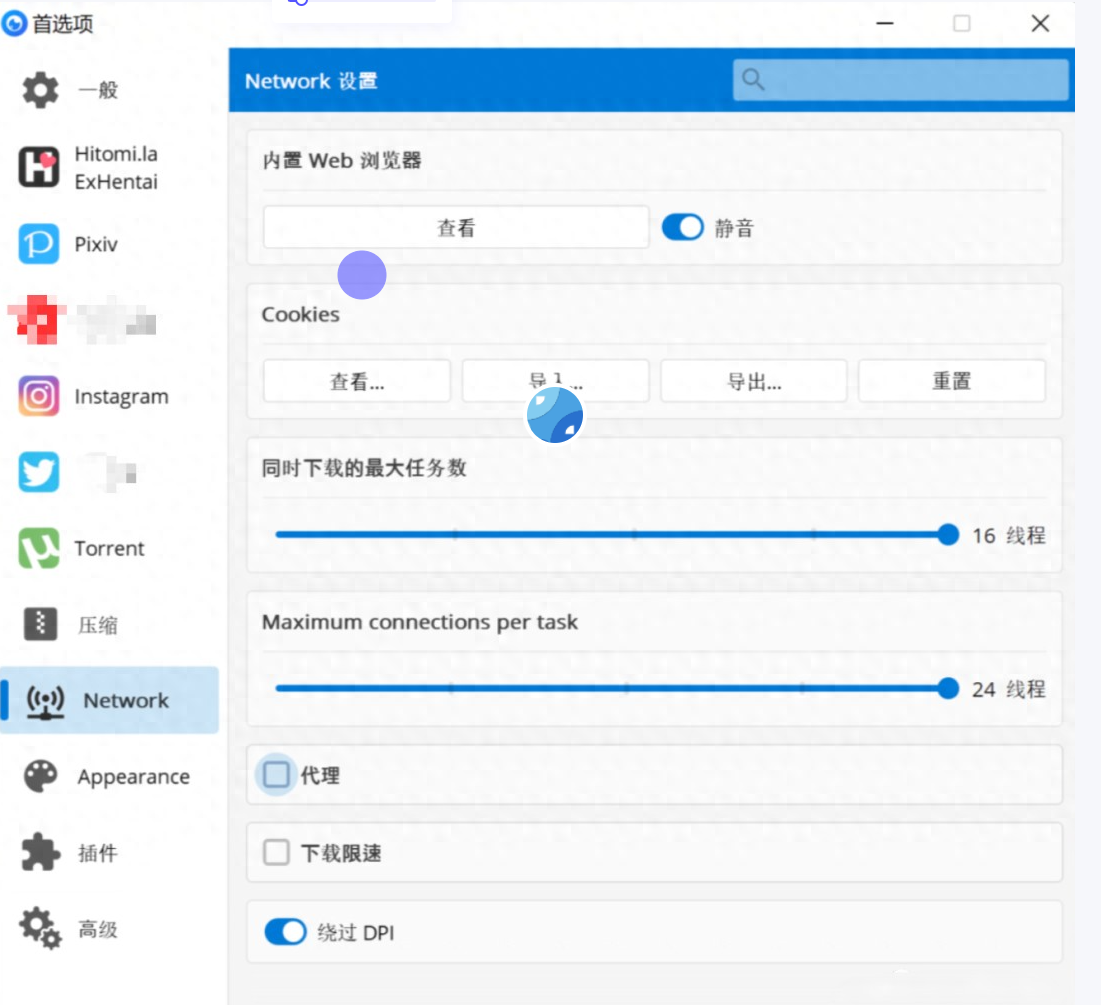Switch to the Network tab
Image resolution: width=1101 pixels, height=1005 pixels.
(110, 701)
